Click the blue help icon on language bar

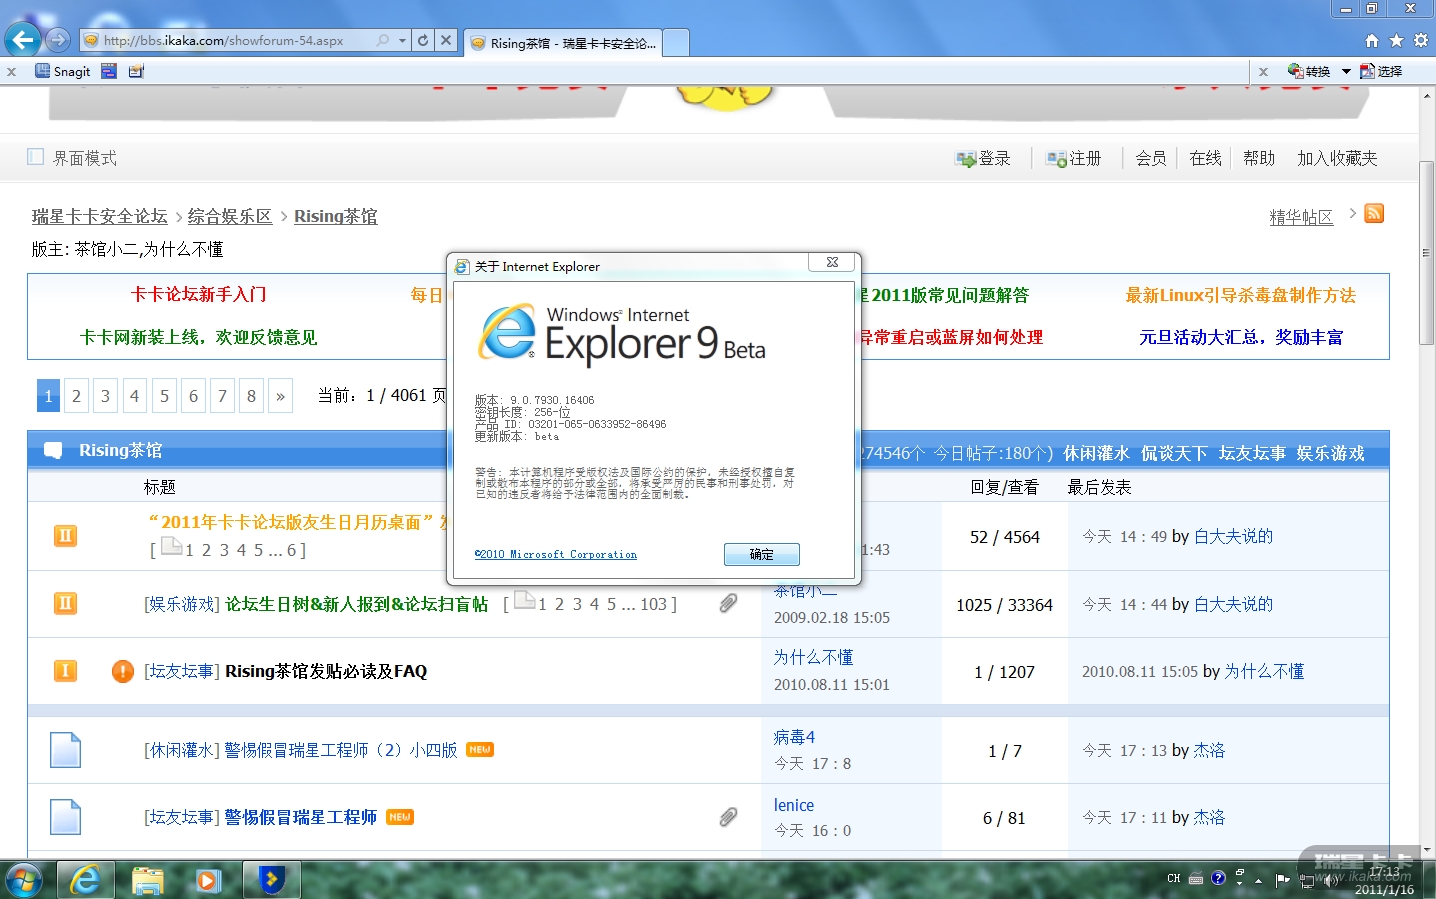[x=1218, y=878]
